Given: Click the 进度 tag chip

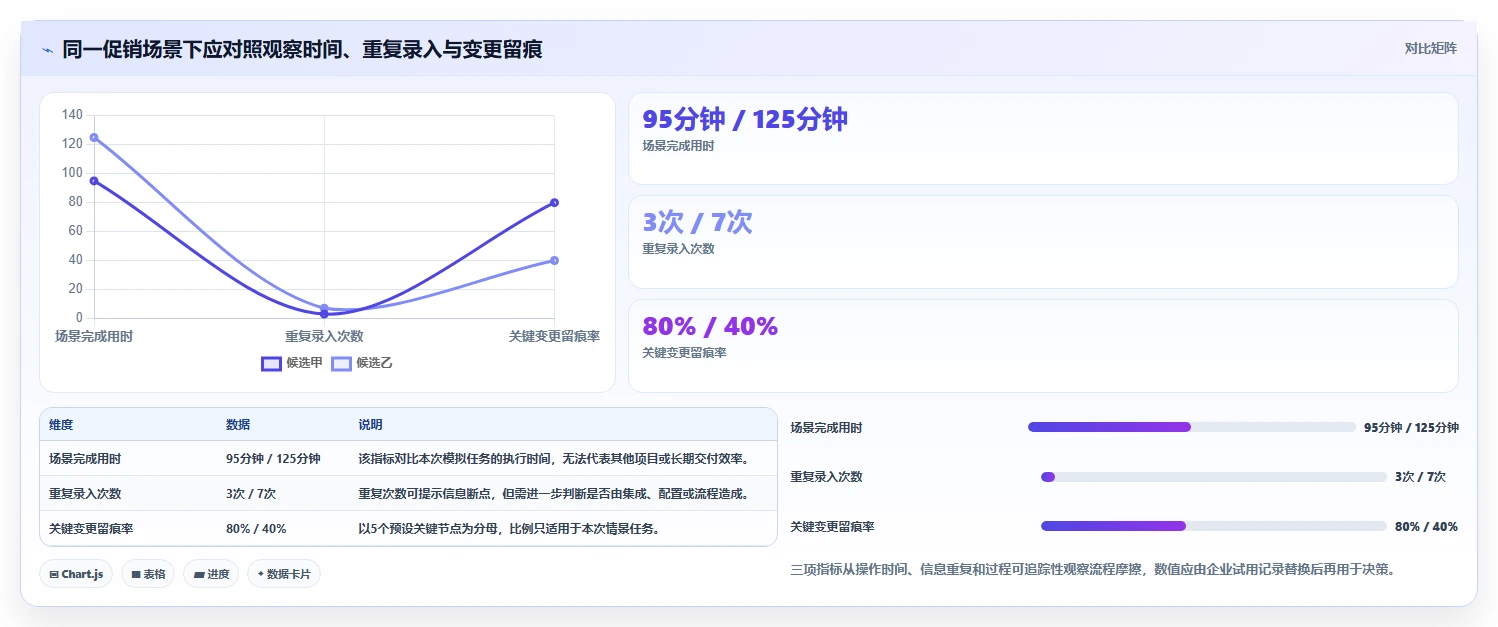Looking at the screenshot, I should 211,574.
